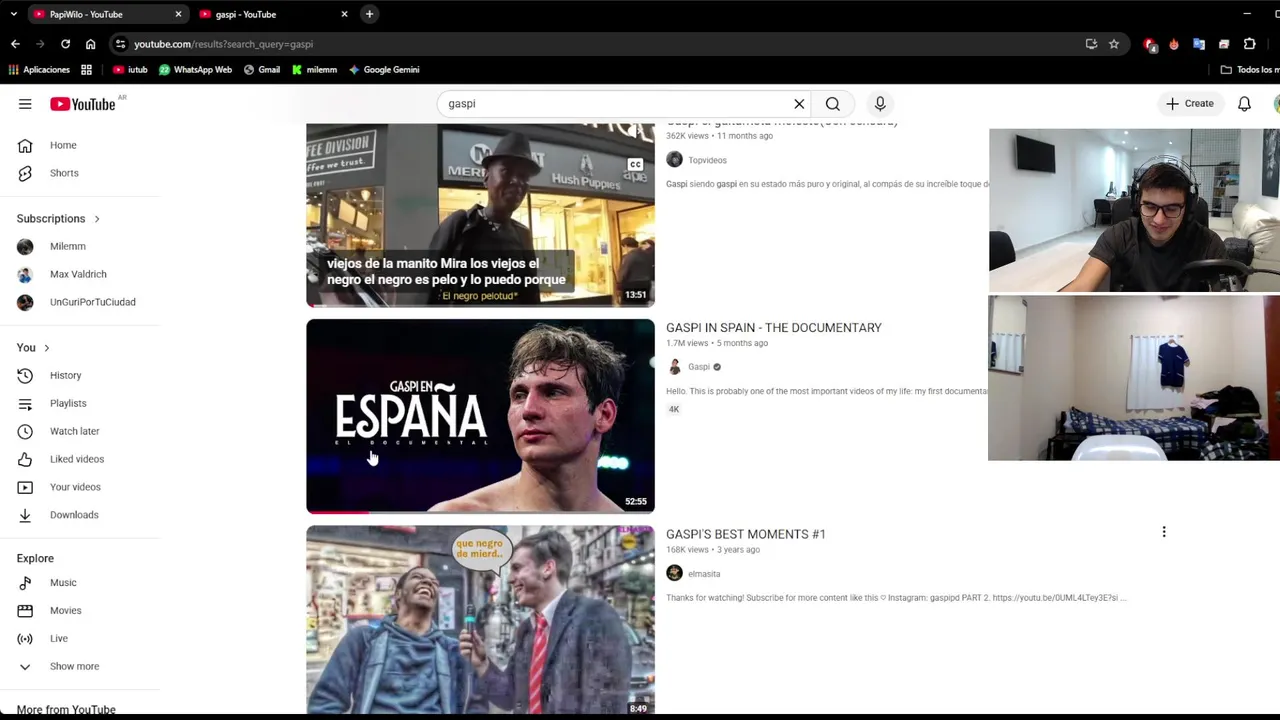This screenshot has height=720, width=1280.
Task: Reload the page
Action: (x=65, y=44)
